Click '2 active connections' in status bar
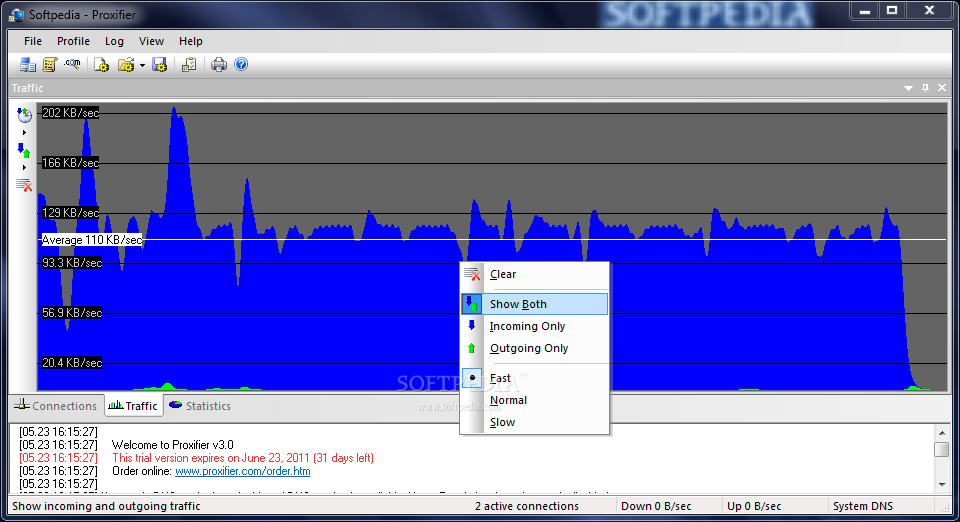Viewport: 960px width, 522px height. [527, 506]
